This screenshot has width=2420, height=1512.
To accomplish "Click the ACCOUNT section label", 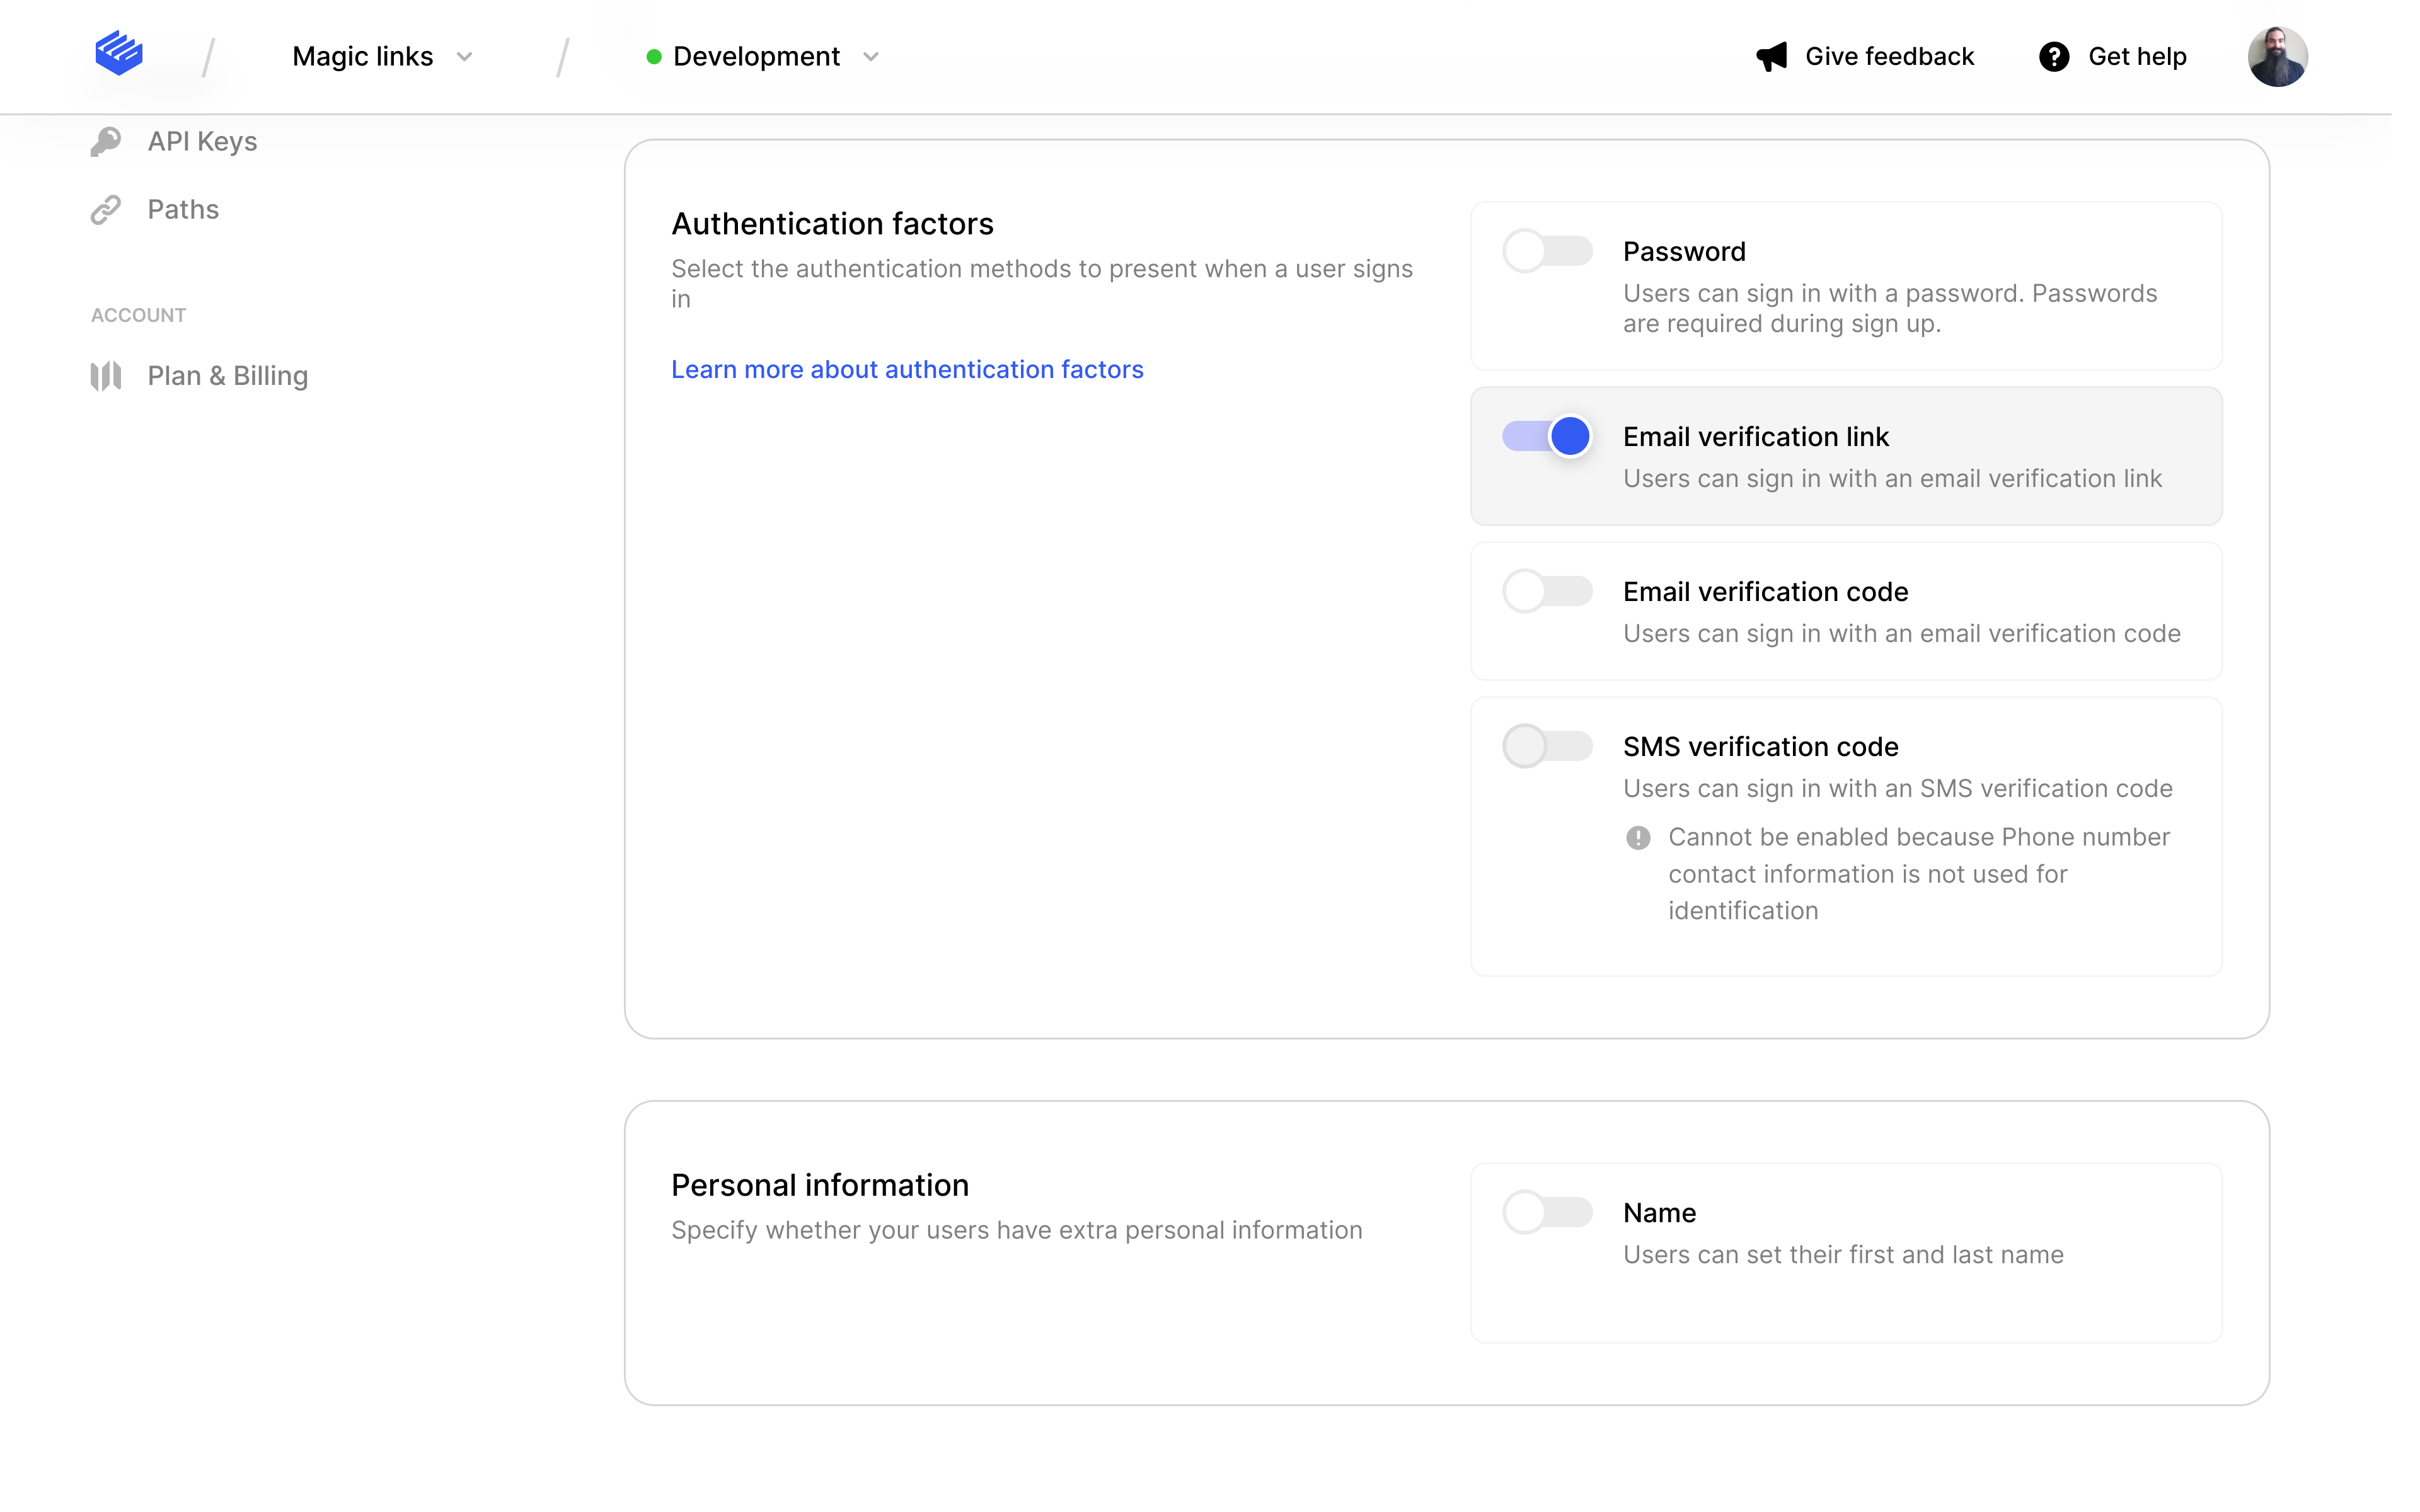I will 139,316.
